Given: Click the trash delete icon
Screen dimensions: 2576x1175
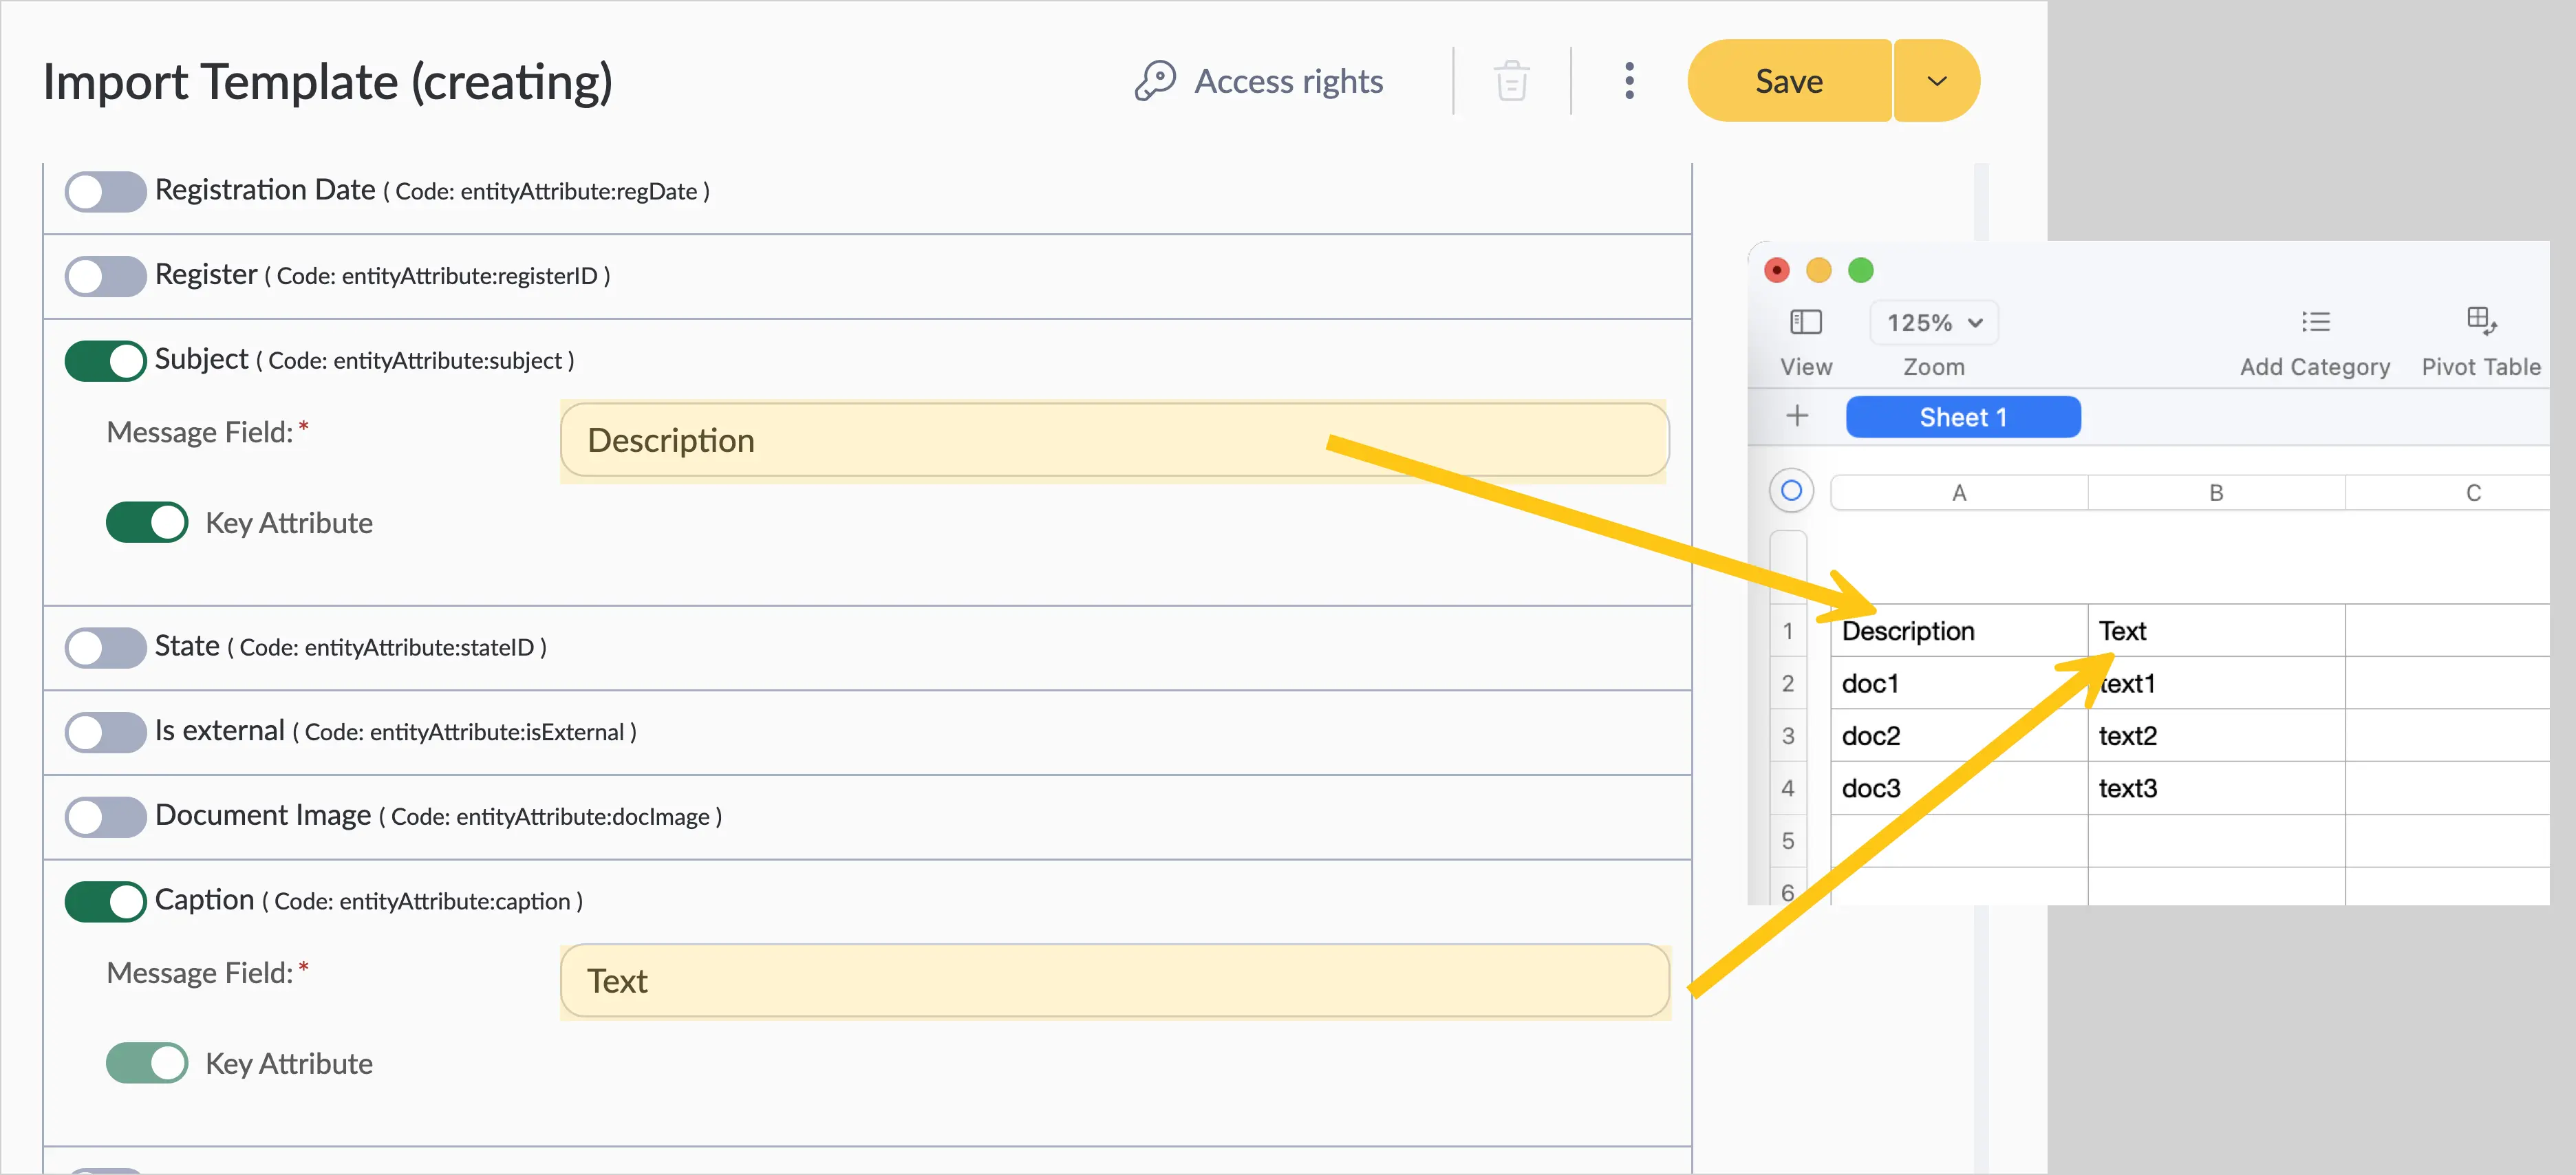Looking at the screenshot, I should (x=1511, y=81).
